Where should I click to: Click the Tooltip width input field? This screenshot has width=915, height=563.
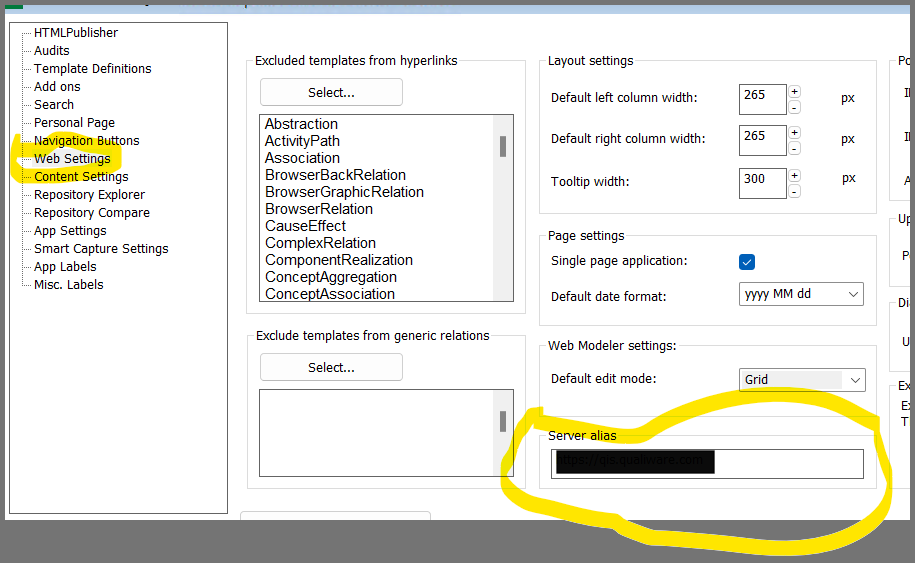tap(762, 182)
